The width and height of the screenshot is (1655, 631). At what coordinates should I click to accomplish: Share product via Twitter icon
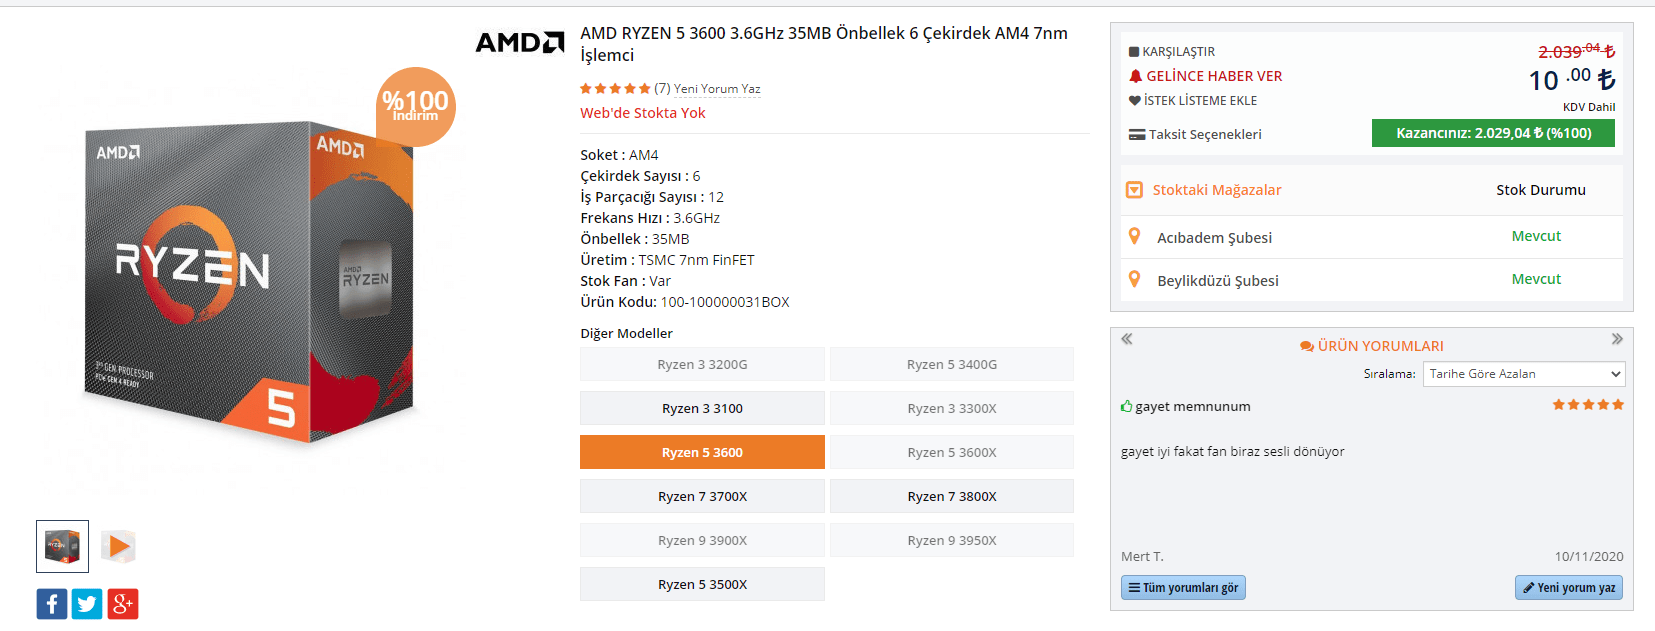tap(87, 604)
